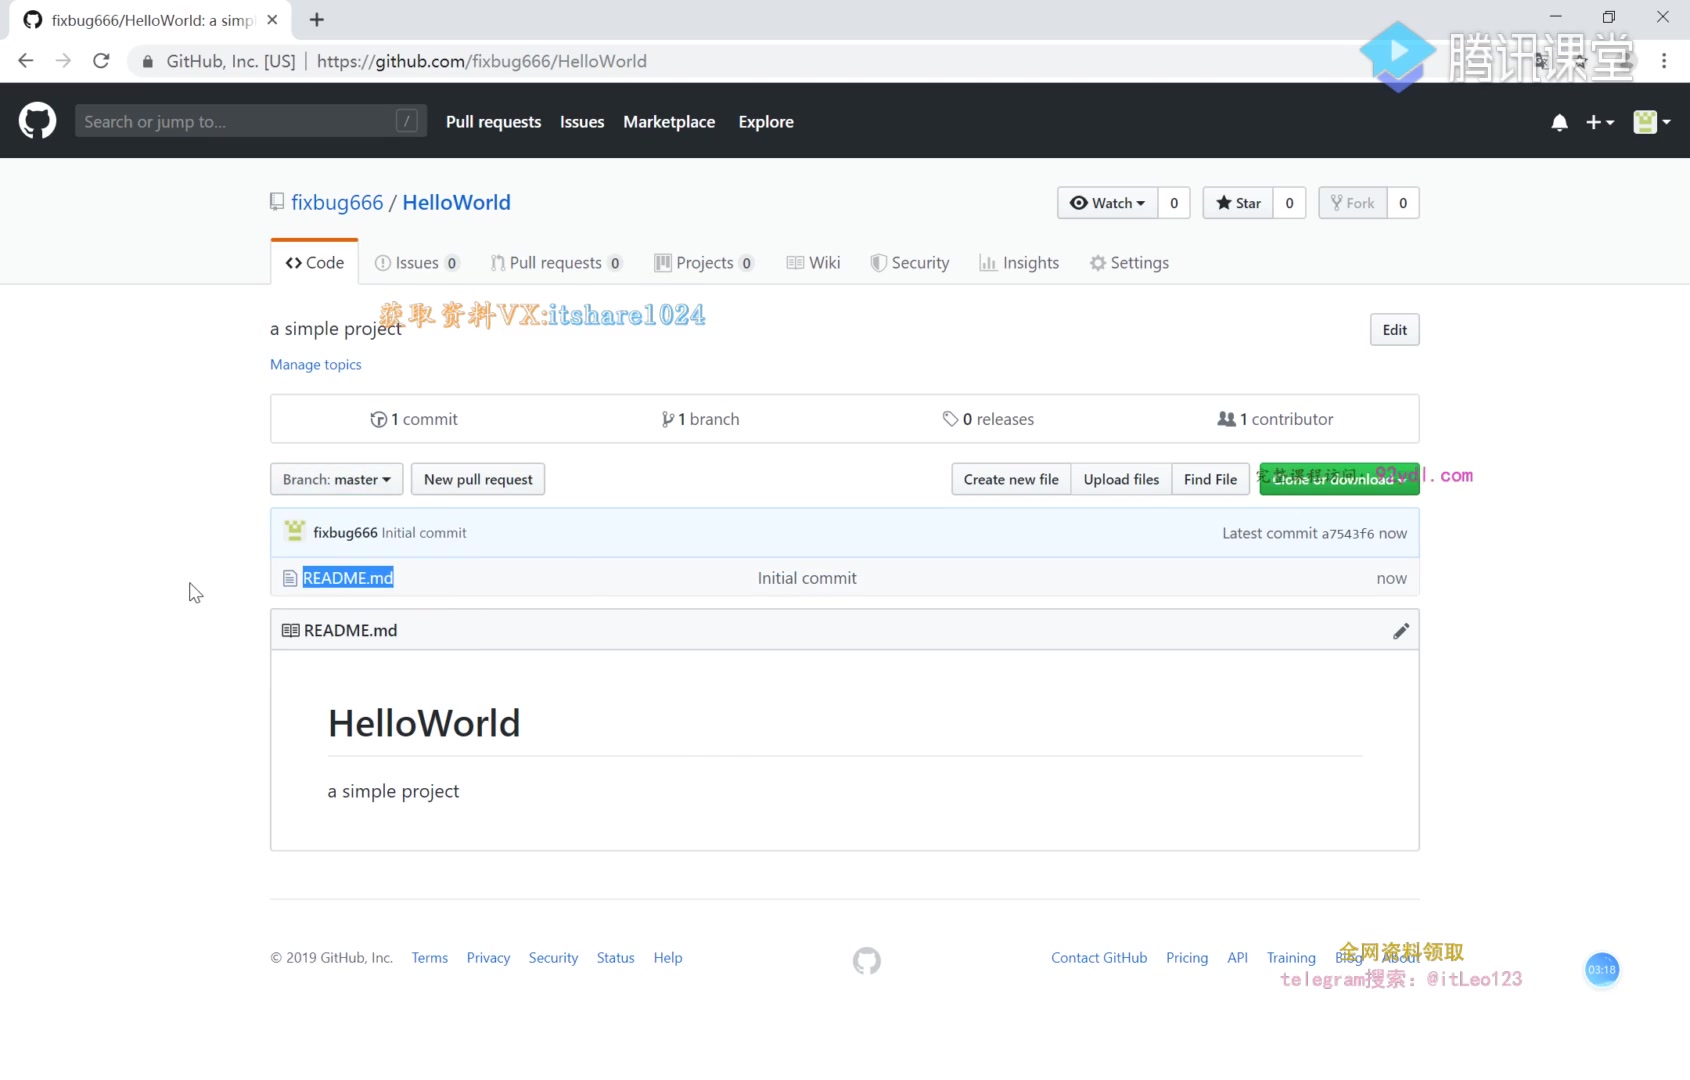Click the Edit description button
The image size is (1690, 1080).
click(1395, 330)
